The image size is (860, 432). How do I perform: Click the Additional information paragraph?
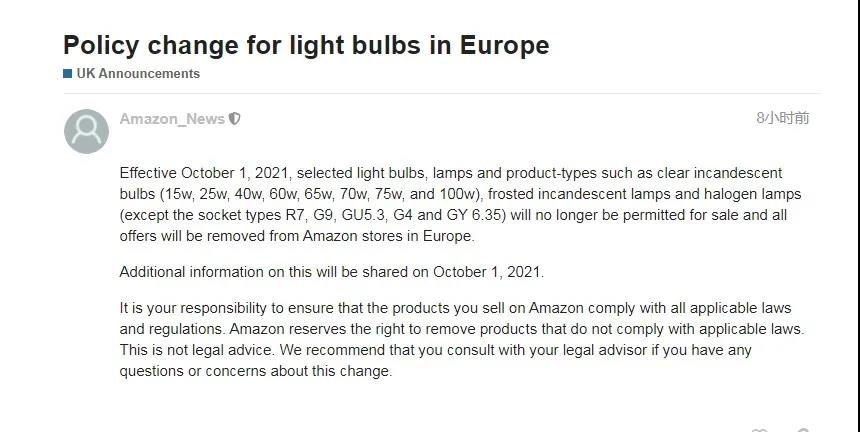tap(331, 272)
